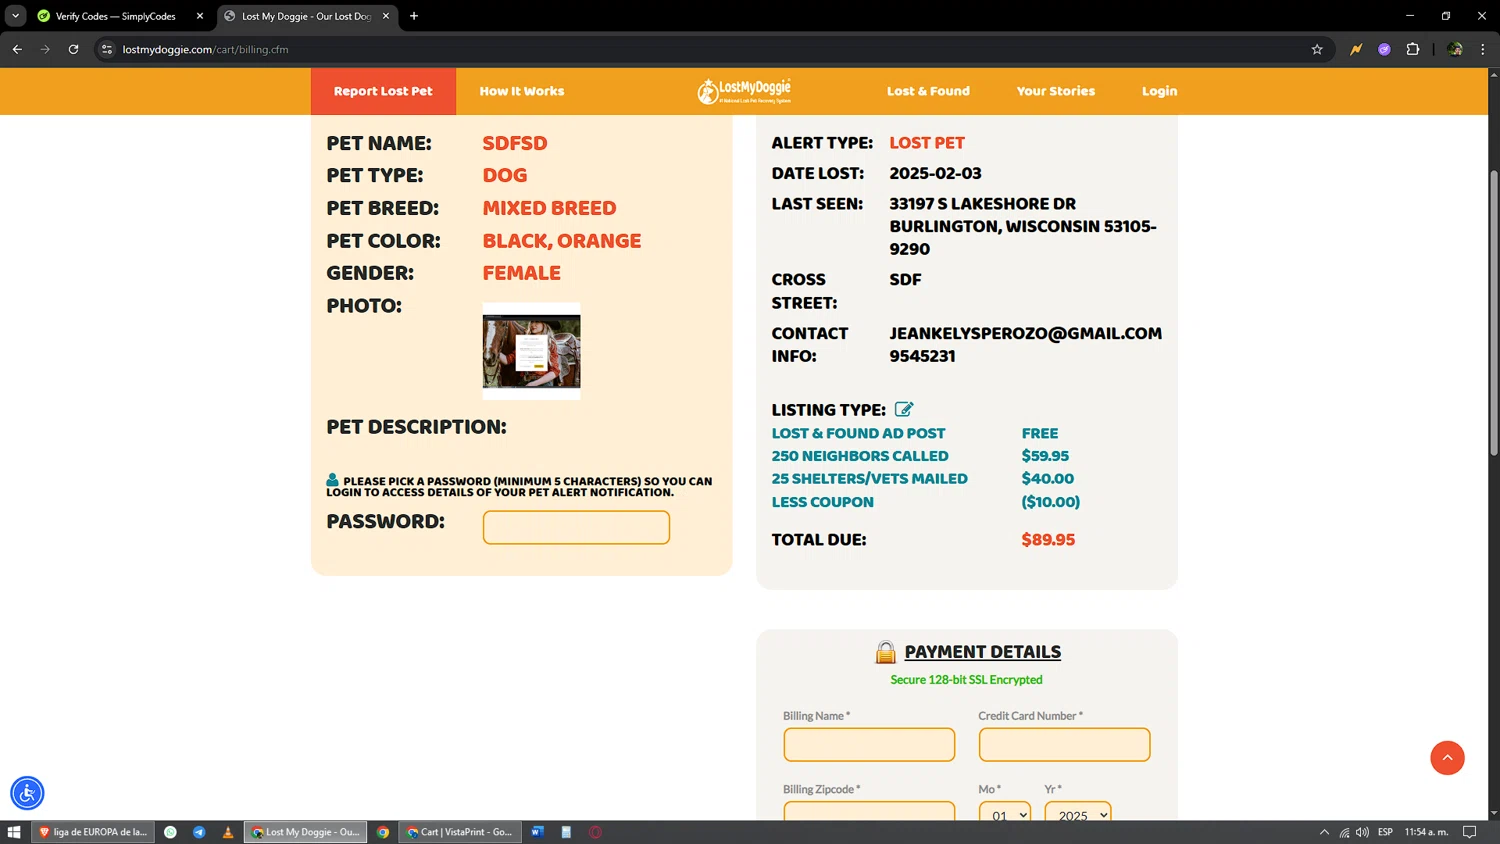Click the LostMyDoggie logo in header
The image size is (1500, 844).
point(744,91)
